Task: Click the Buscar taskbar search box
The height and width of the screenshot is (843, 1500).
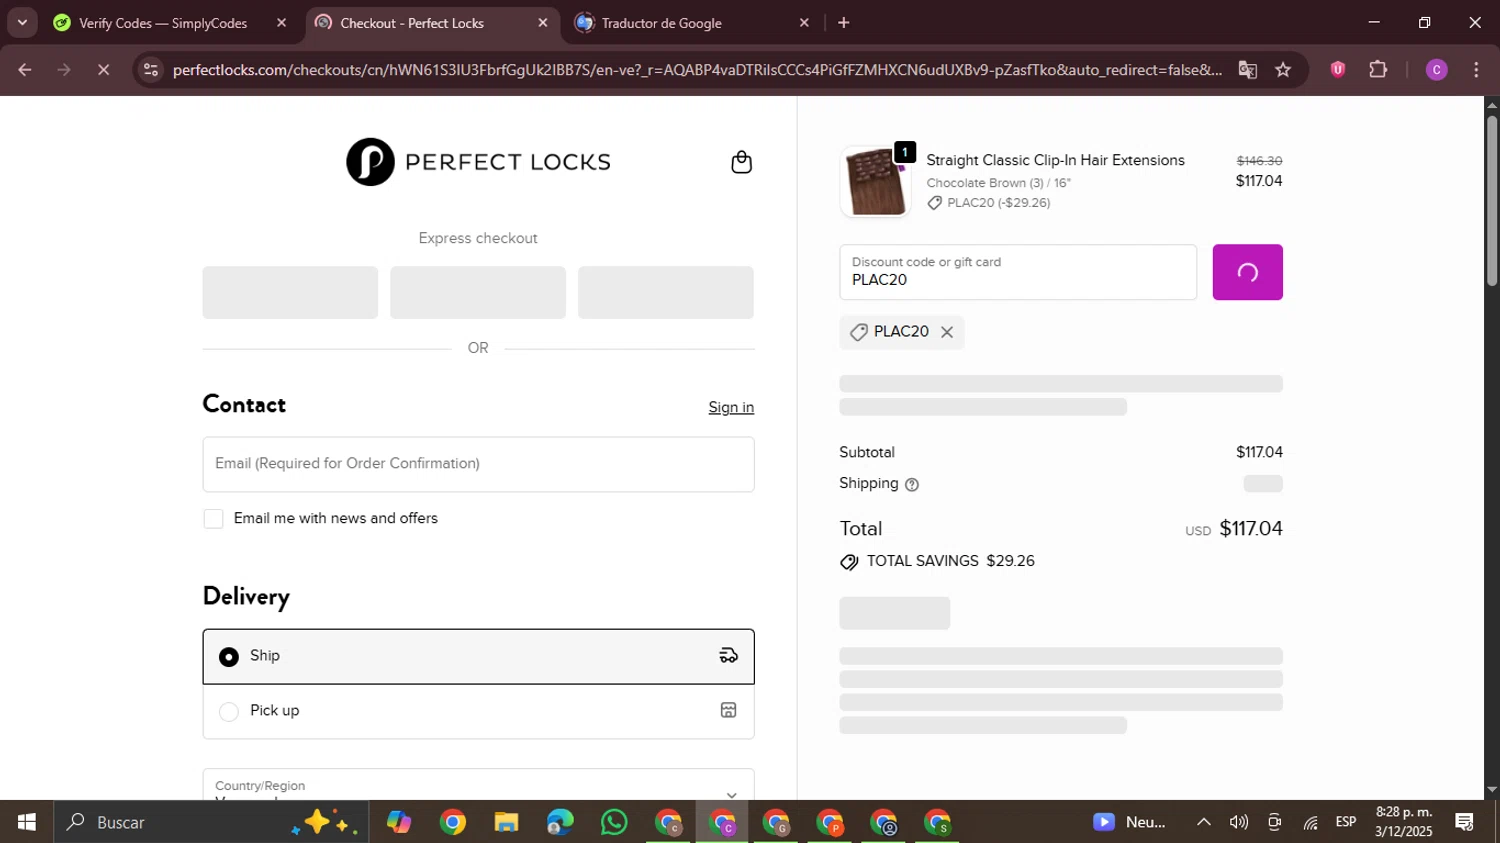Action: tap(211, 822)
